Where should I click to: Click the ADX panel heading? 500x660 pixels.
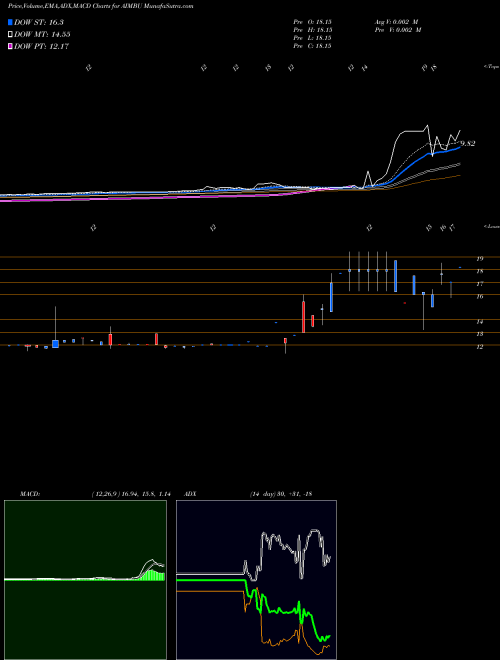point(190,494)
